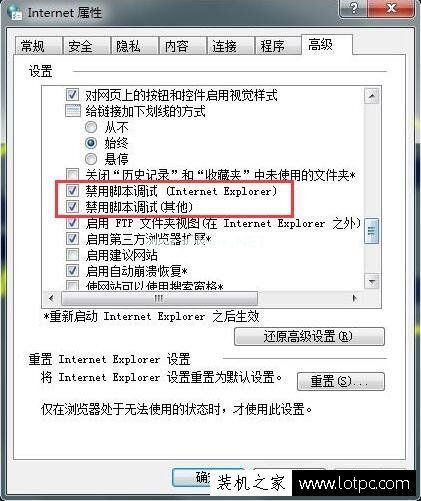The image size is (421, 501).
Task: Click the settings list scroll down arrow
Action: [x=371, y=282]
